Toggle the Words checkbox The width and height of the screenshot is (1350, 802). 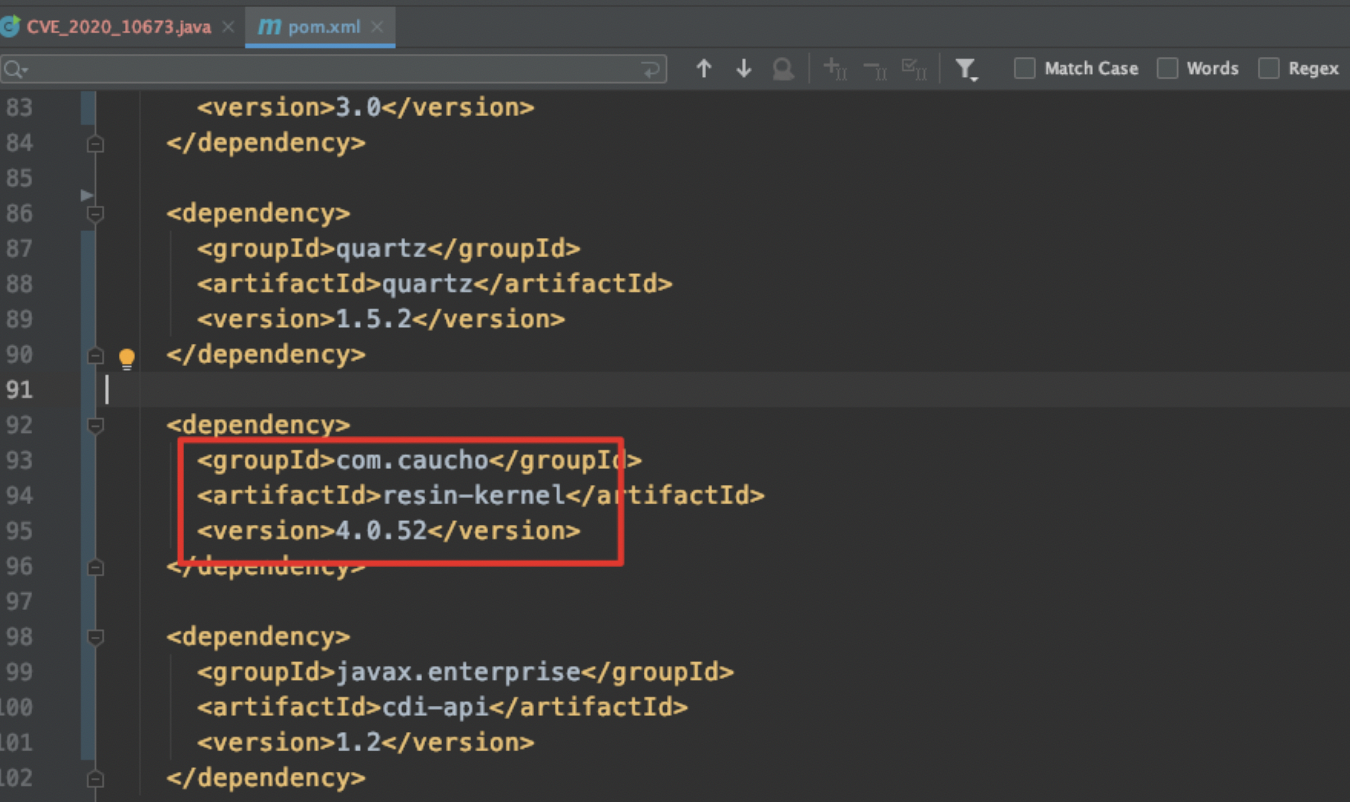[x=1167, y=68]
